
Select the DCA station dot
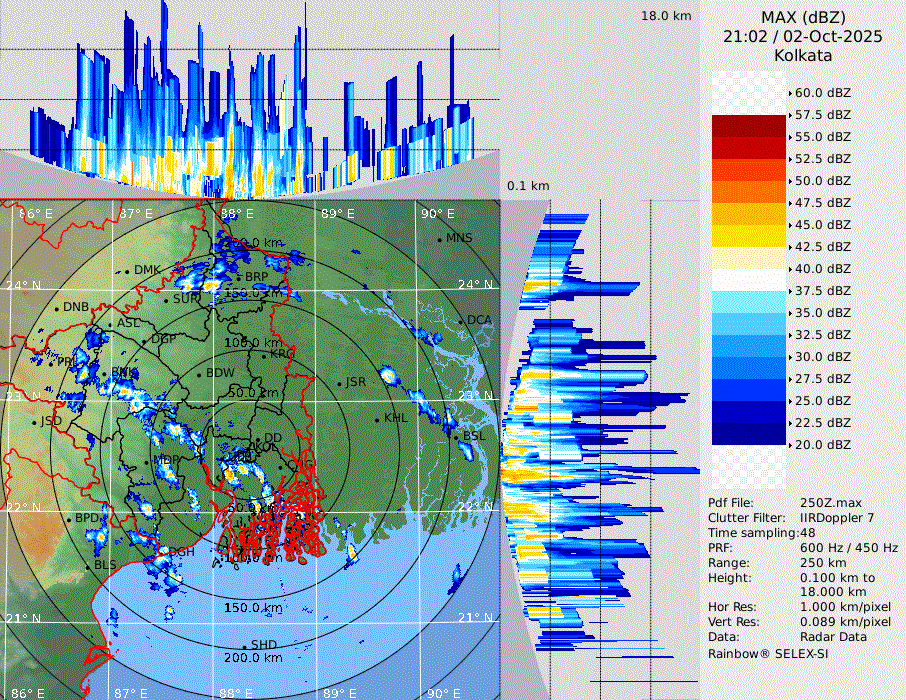tap(462, 321)
